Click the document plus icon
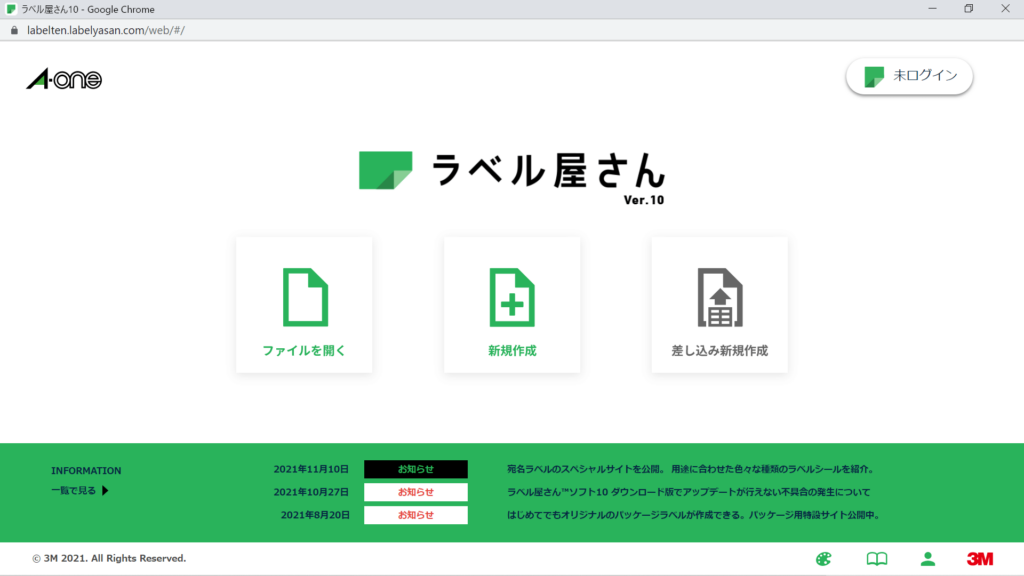 pos(512,297)
